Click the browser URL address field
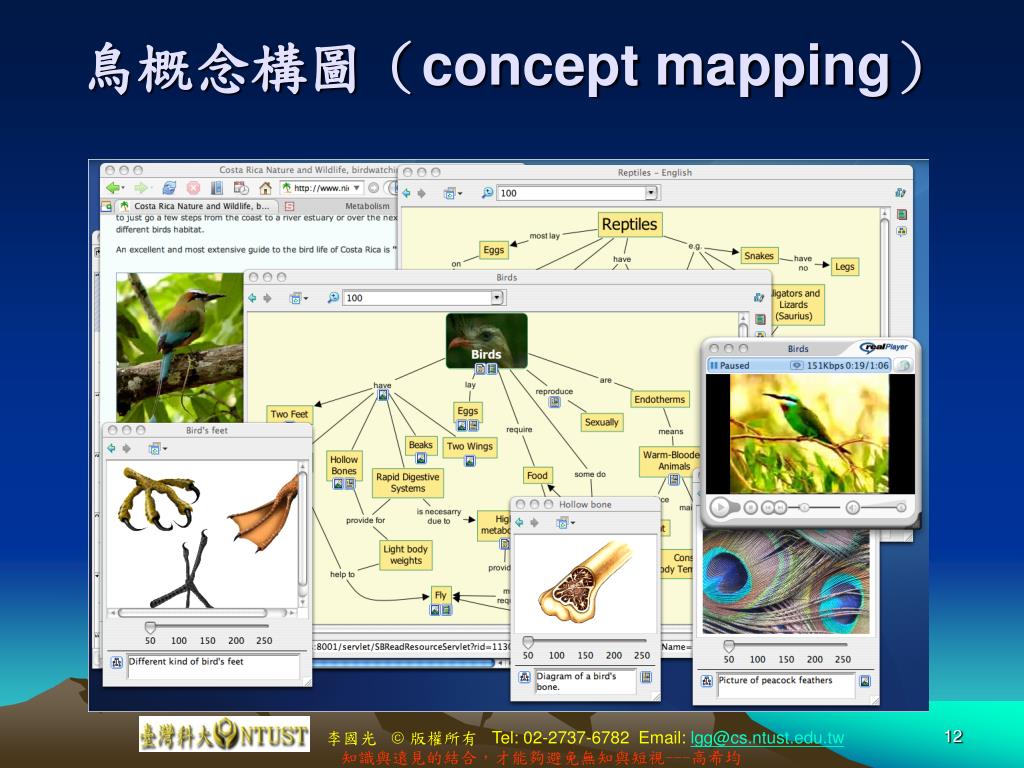1024x768 pixels. tap(321, 188)
